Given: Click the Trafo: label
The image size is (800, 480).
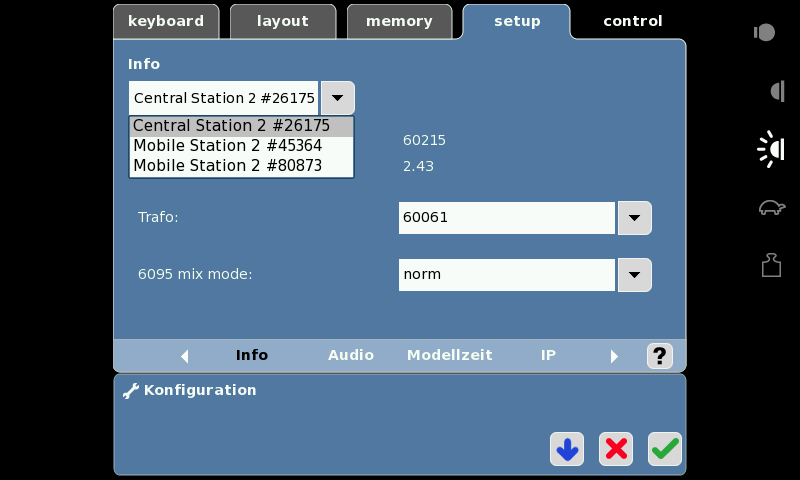Looking at the screenshot, I should coord(158,217).
